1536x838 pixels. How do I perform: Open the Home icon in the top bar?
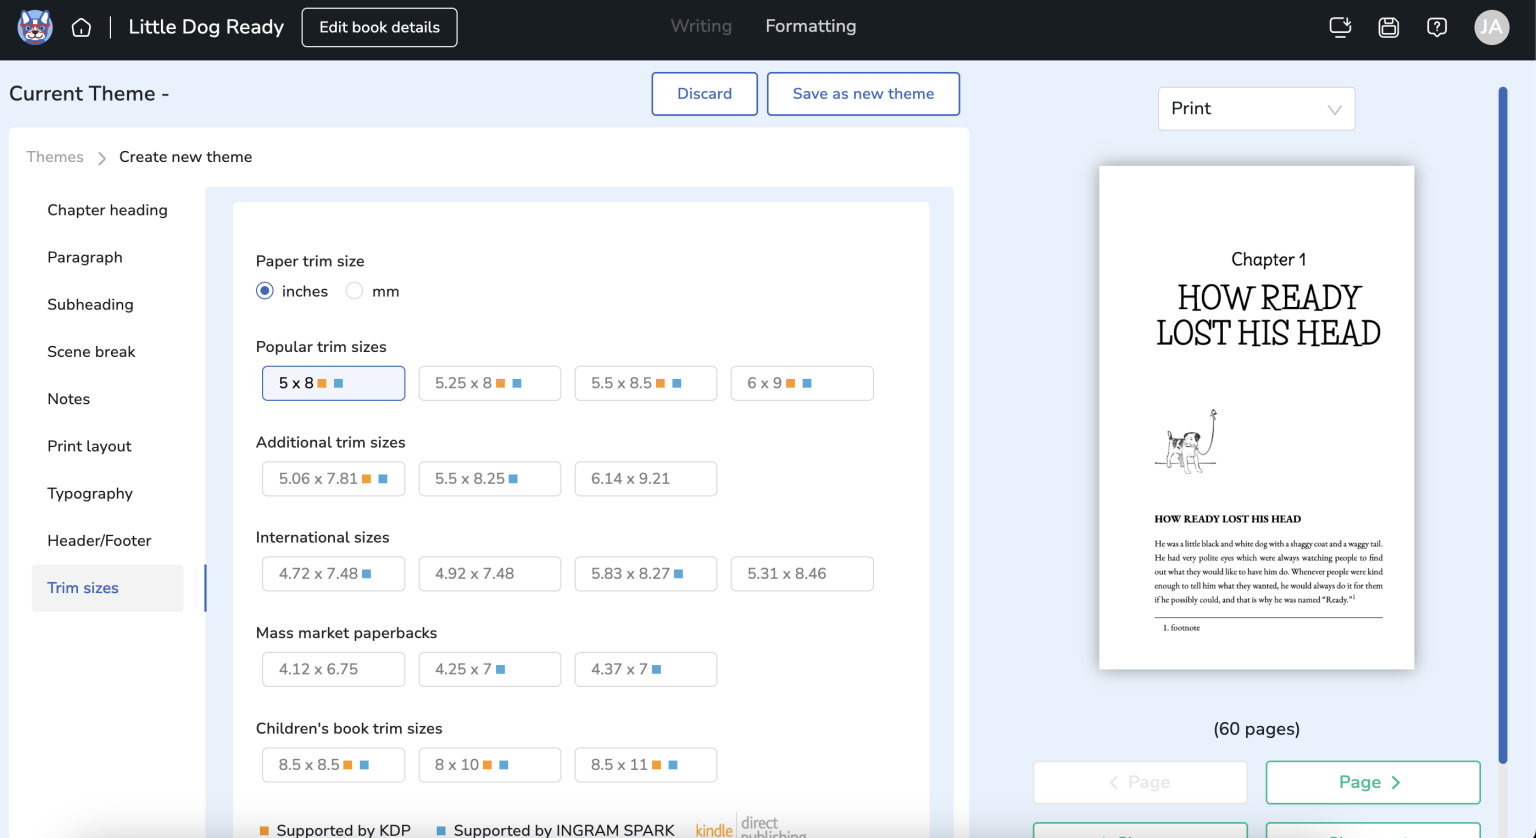click(81, 27)
